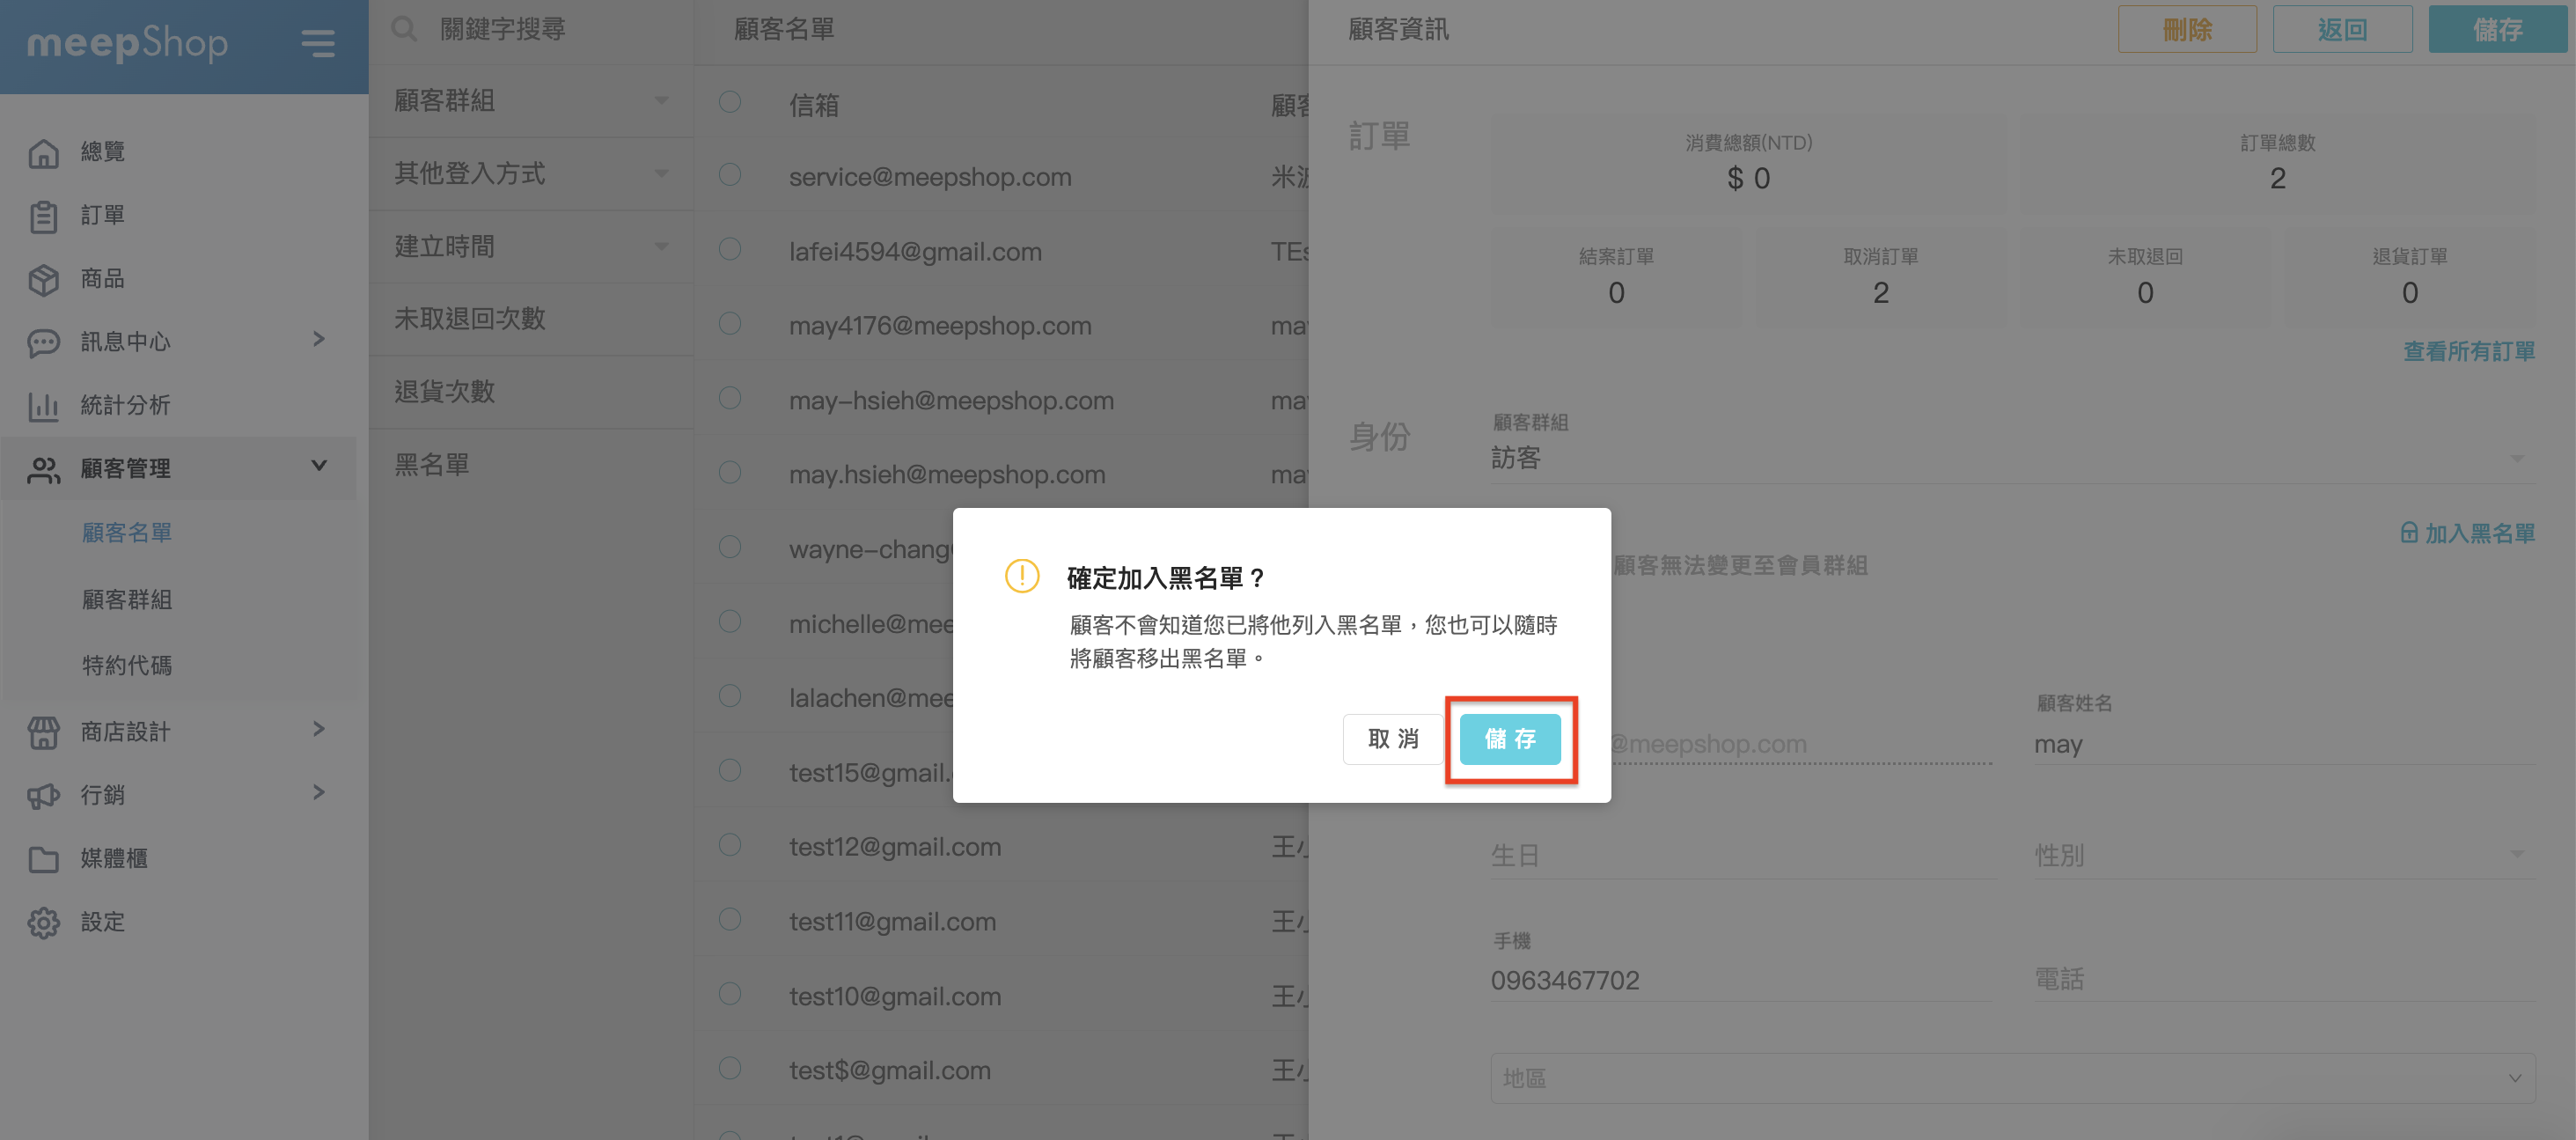The width and height of the screenshot is (2576, 1140).
Task: Click the search magnifier icon by 關鍵字搜尋
Action: pyautogui.click(x=404, y=29)
